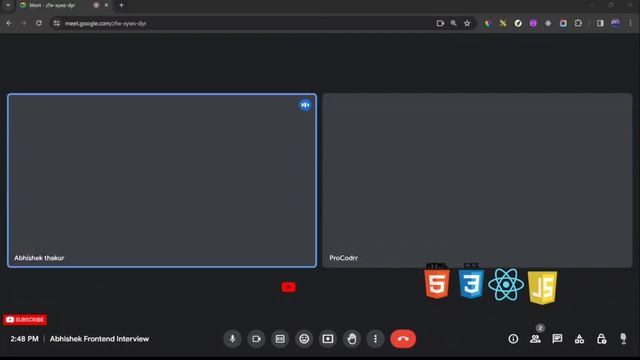Click the red SUBSCRIBE button
The image size is (640, 360).
[x=25, y=320]
